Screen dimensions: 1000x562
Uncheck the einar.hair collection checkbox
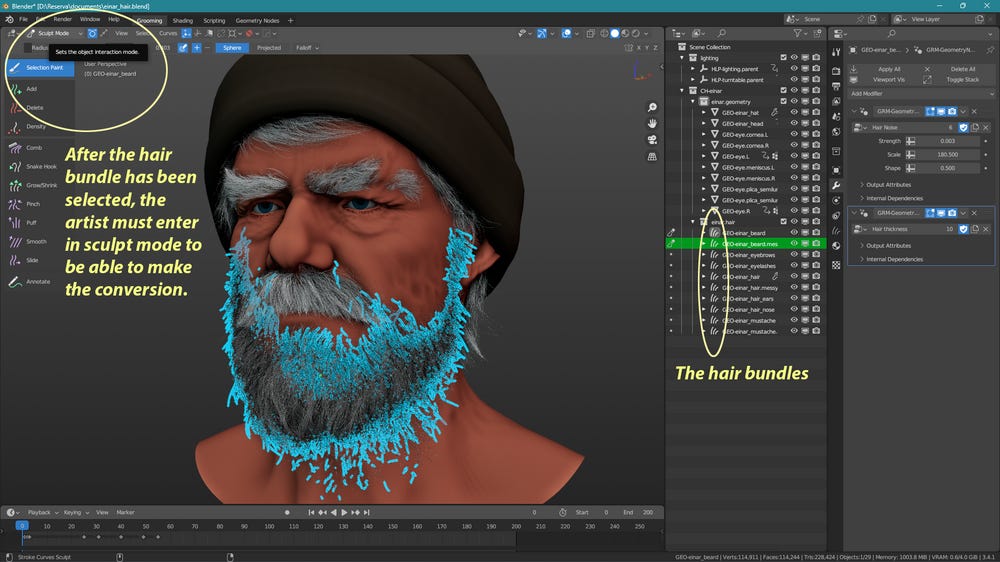[x=784, y=221]
